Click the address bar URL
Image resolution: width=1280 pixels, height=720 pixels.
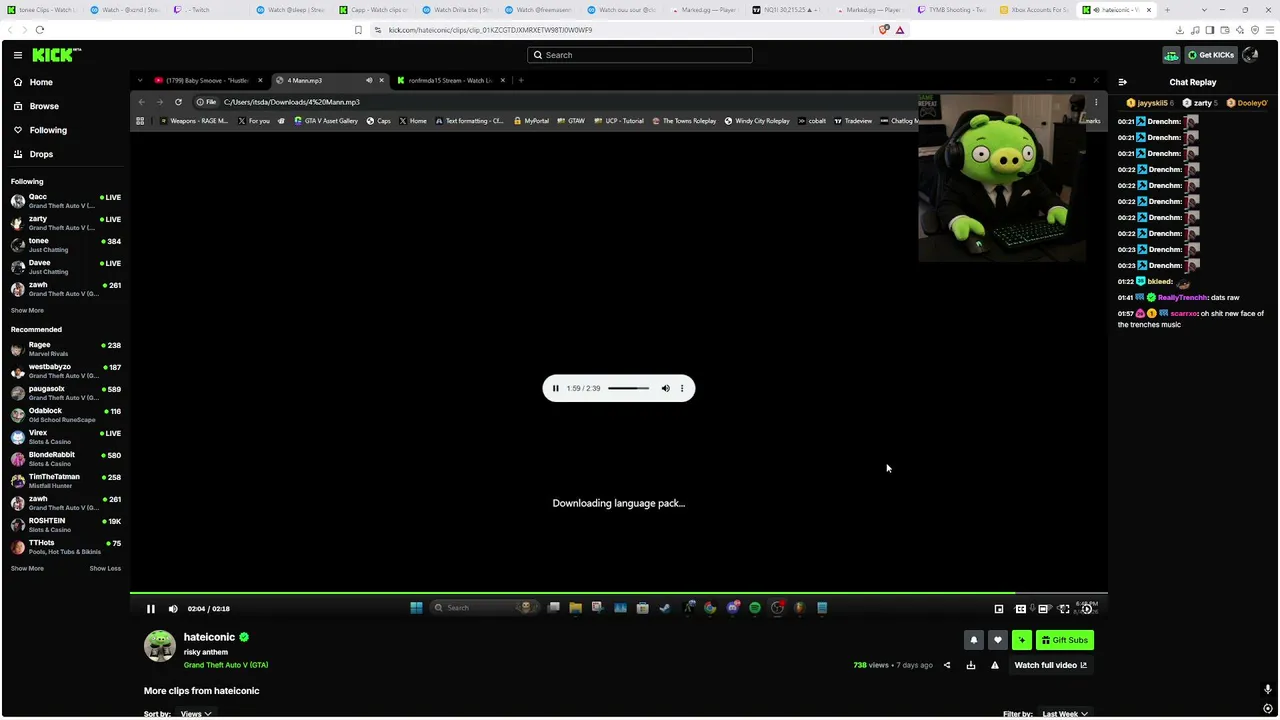click(490, 30)
